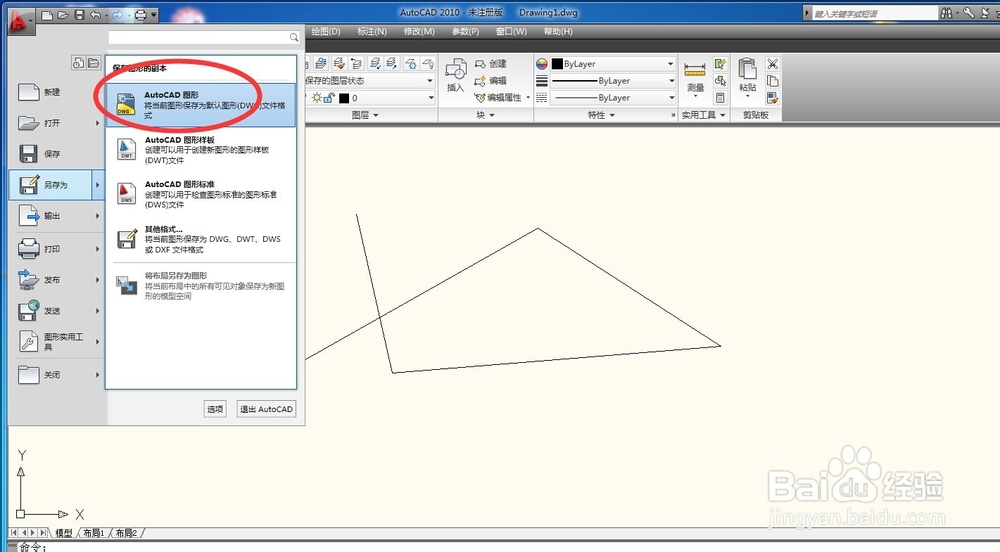Open the first ByLayer lineweight dropdown
Screen dimensions: 1000x552
coord(671,81)
